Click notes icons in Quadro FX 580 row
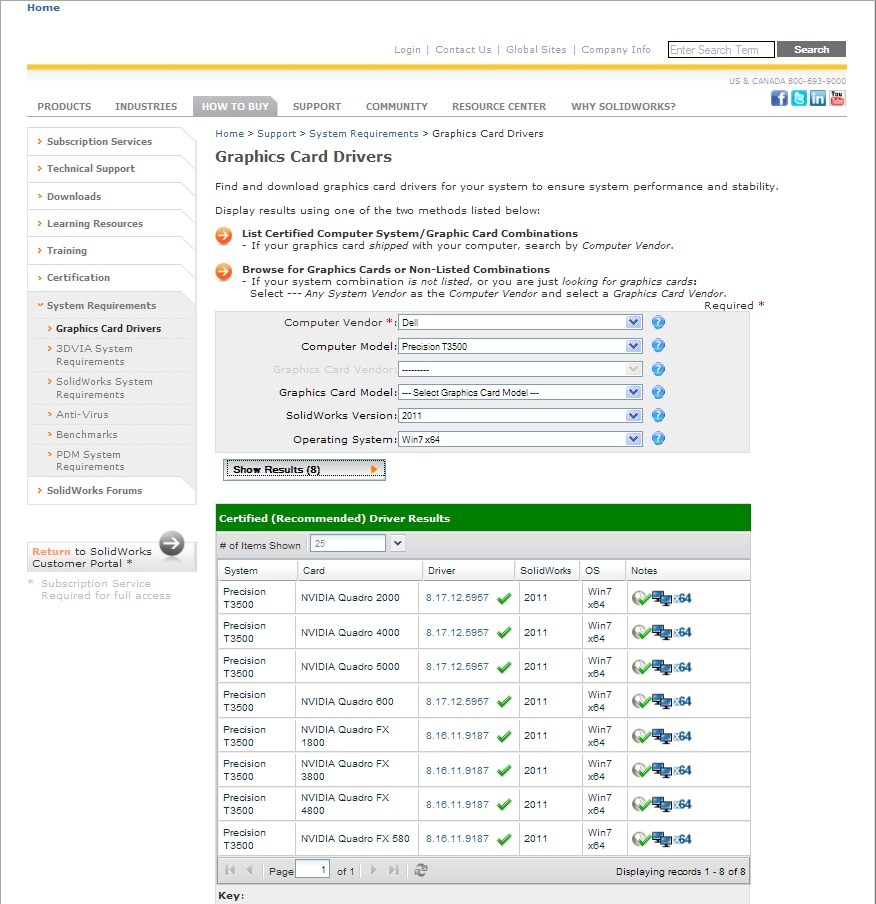 click(661, 839)
